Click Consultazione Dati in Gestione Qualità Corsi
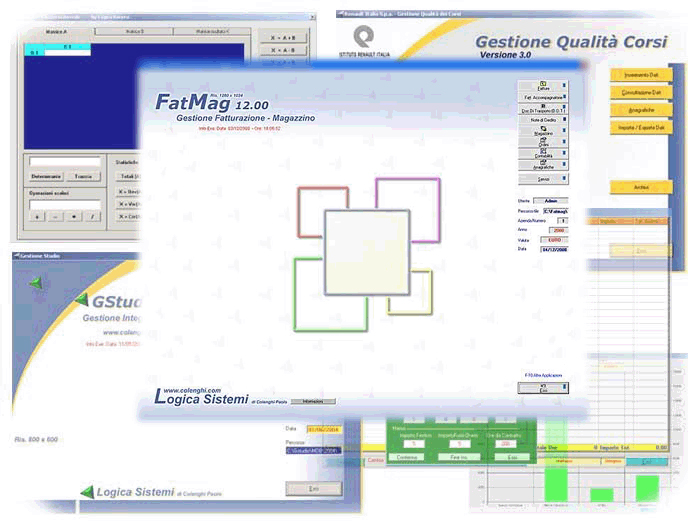700x525 pixels. (641, 92)
